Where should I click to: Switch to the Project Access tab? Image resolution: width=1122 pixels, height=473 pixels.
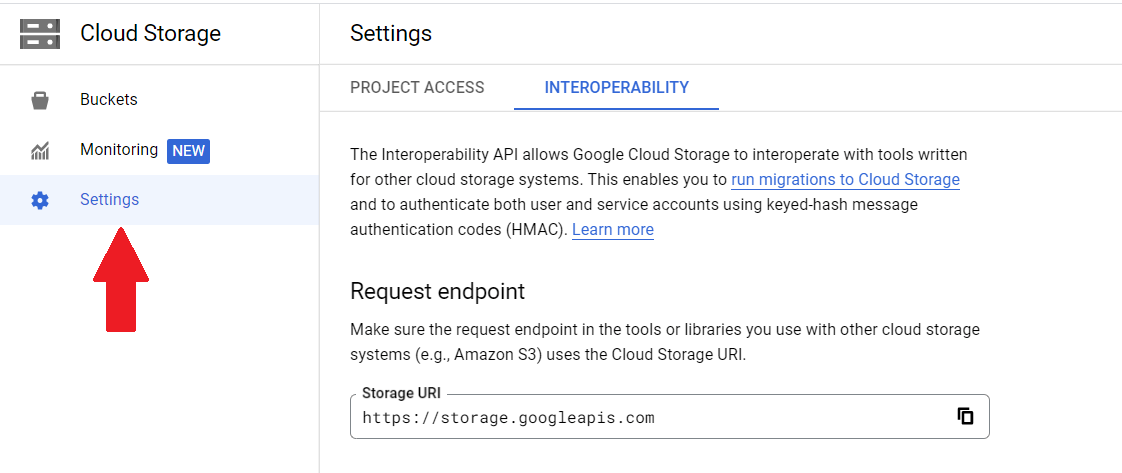(x=417, y=88)
